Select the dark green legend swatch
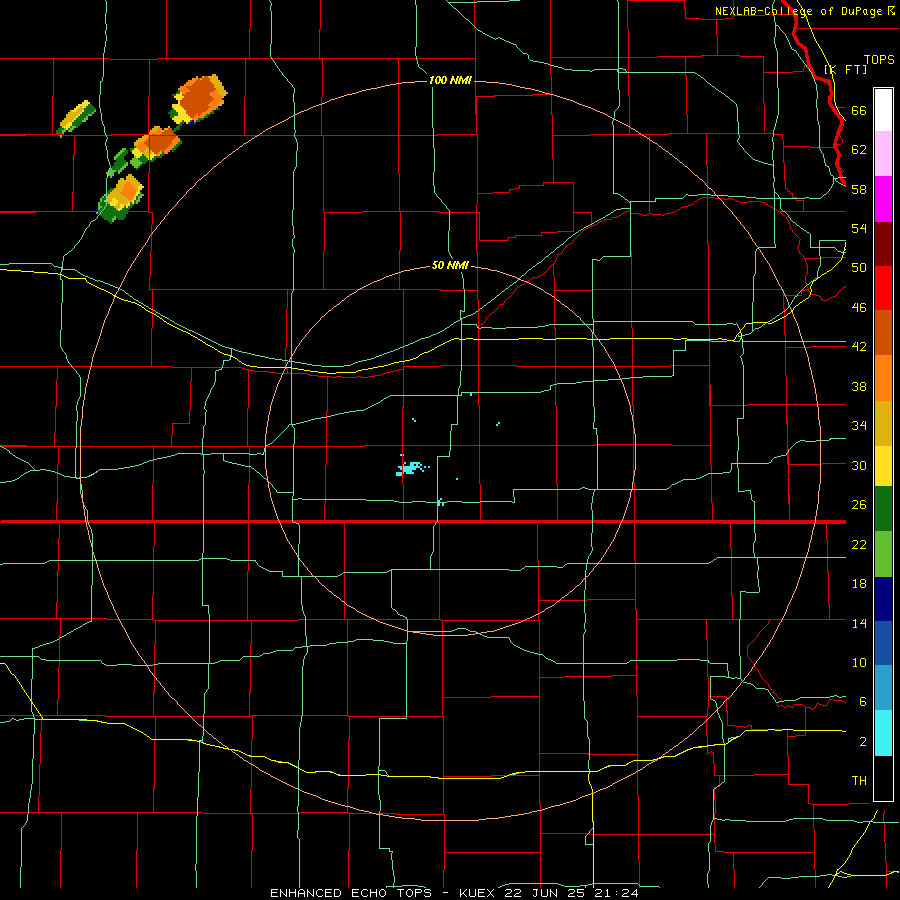This screenshot has height=900, width=900. tap(883, 509)
